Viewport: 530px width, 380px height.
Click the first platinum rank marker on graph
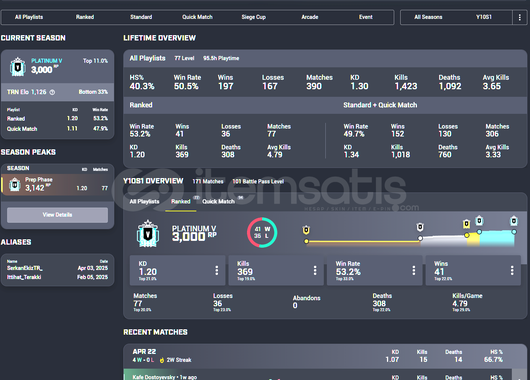479,221
